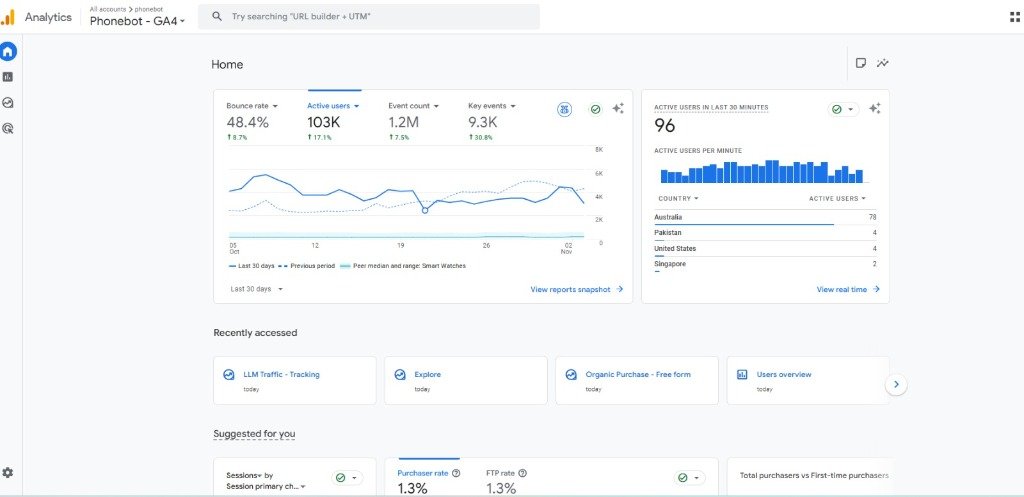Click the benchmarking icon on overview card
This screenshot has width=1024, height=497.
[x=565, y=110]
